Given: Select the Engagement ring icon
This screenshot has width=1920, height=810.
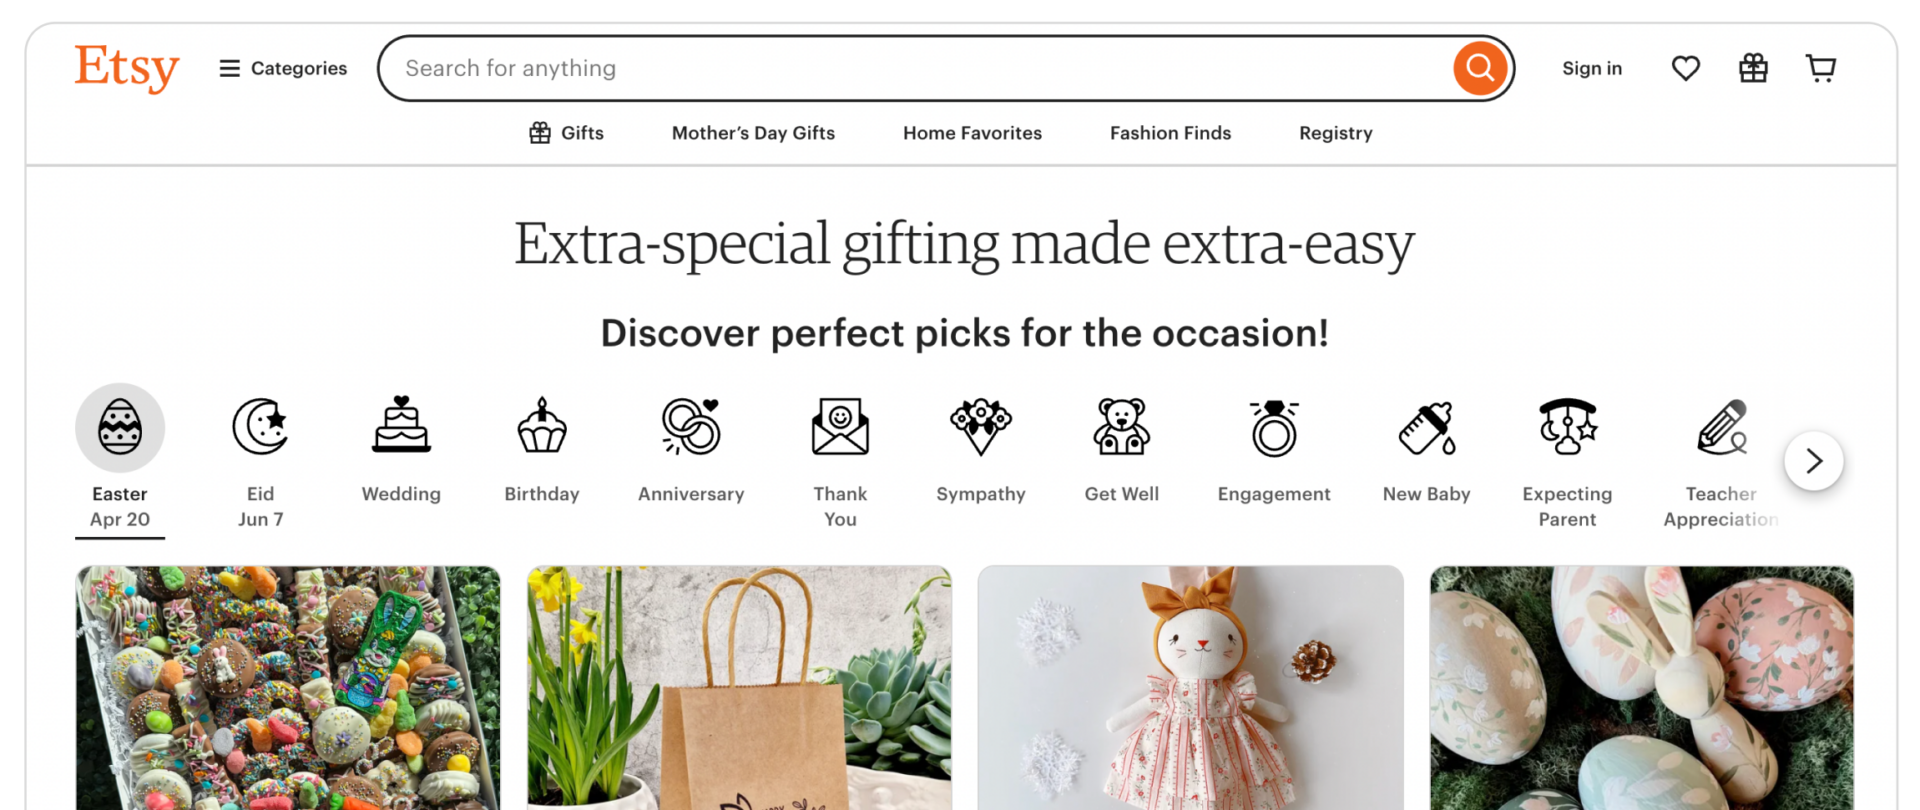Looking at the screenshot, I should coord(1274,428).
